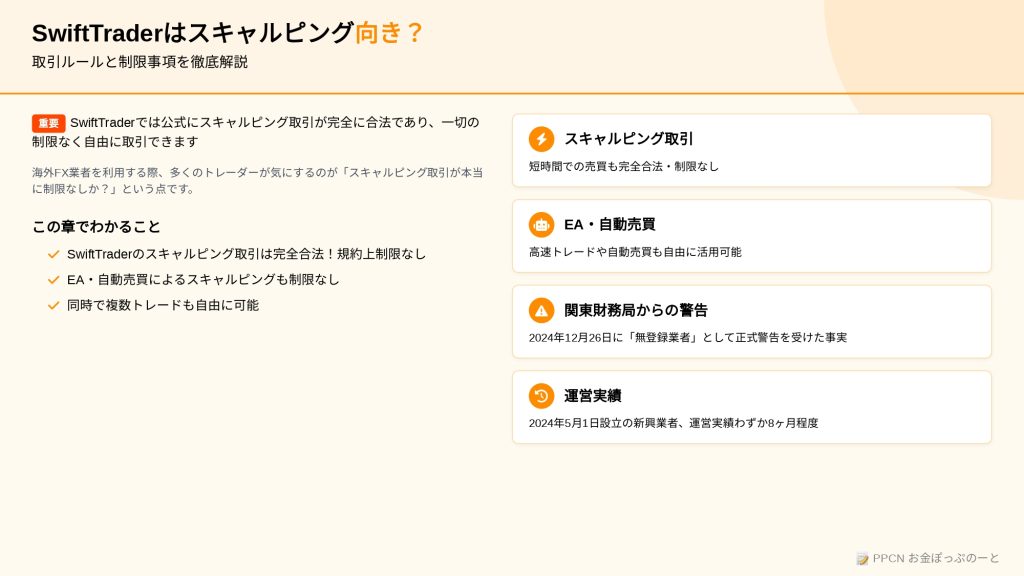Click checkmark beside 同時で複数トレード

[54, 305]
